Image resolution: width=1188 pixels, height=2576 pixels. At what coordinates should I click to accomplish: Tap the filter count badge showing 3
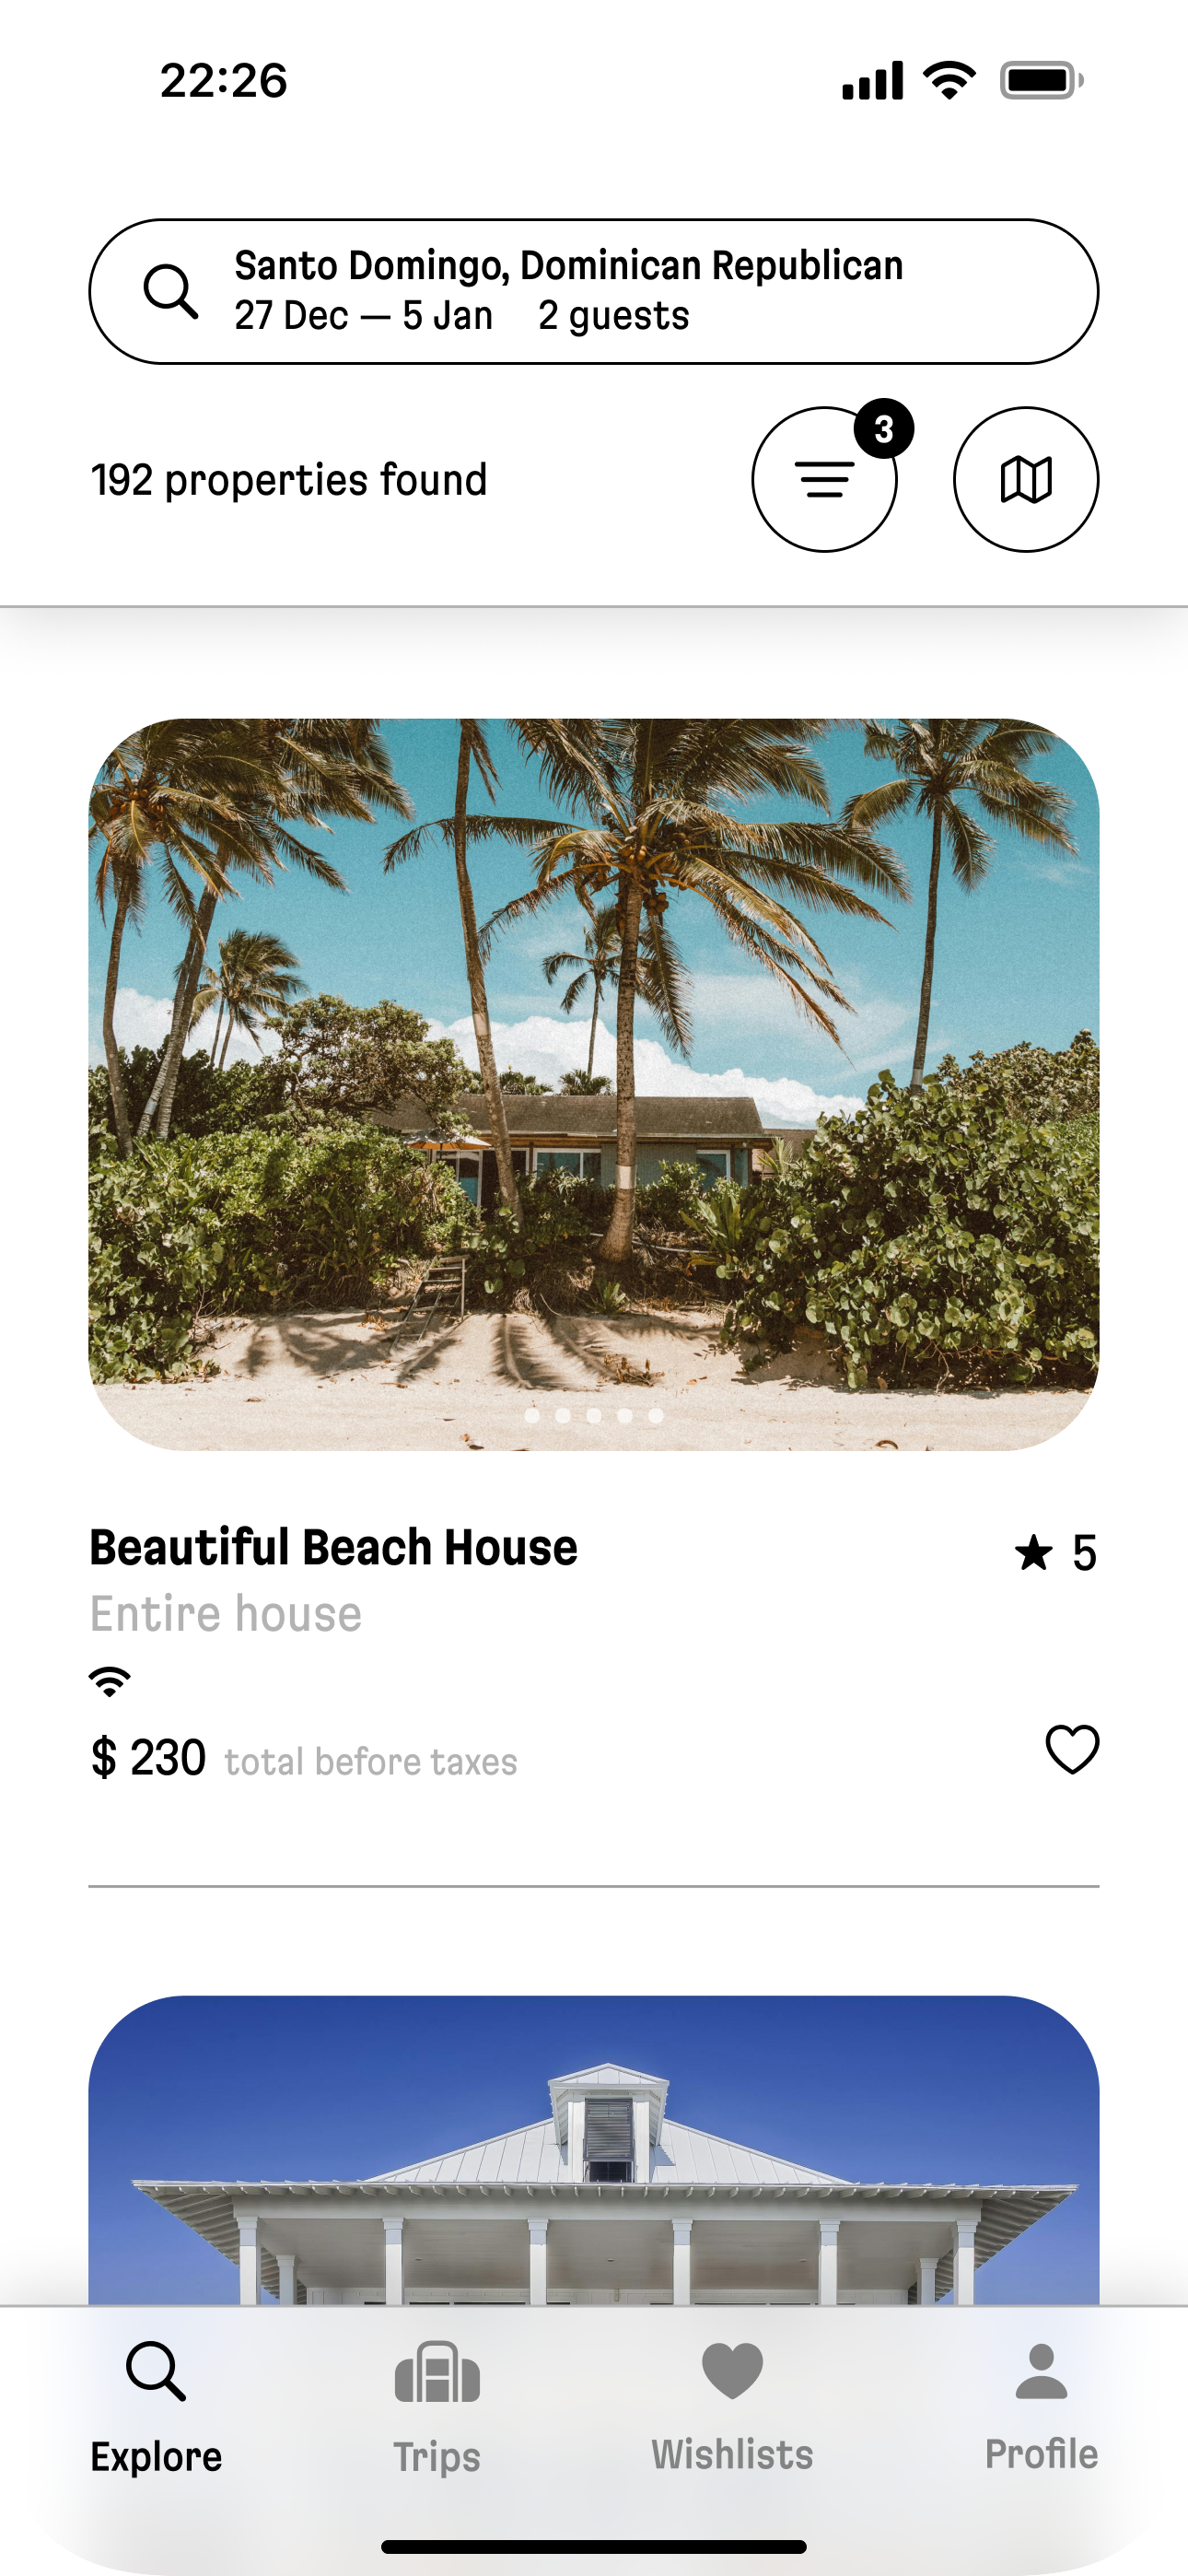click(x=884, y=429)
